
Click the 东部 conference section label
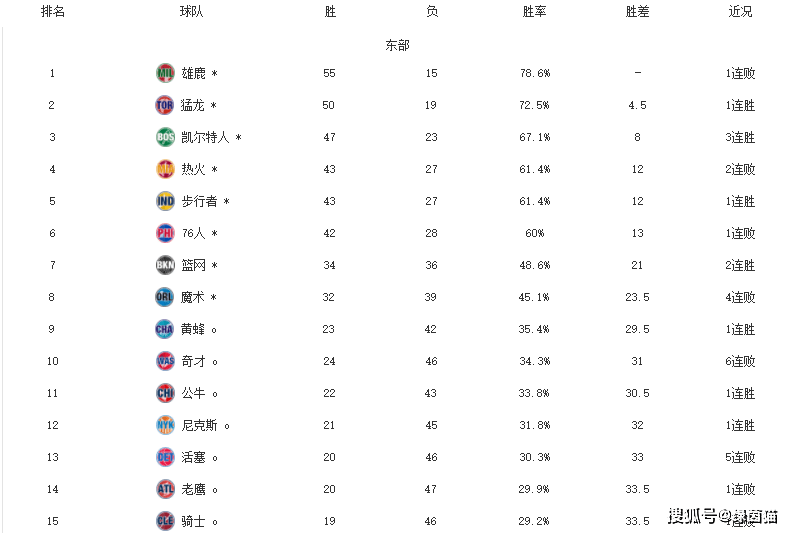[397, 45]
